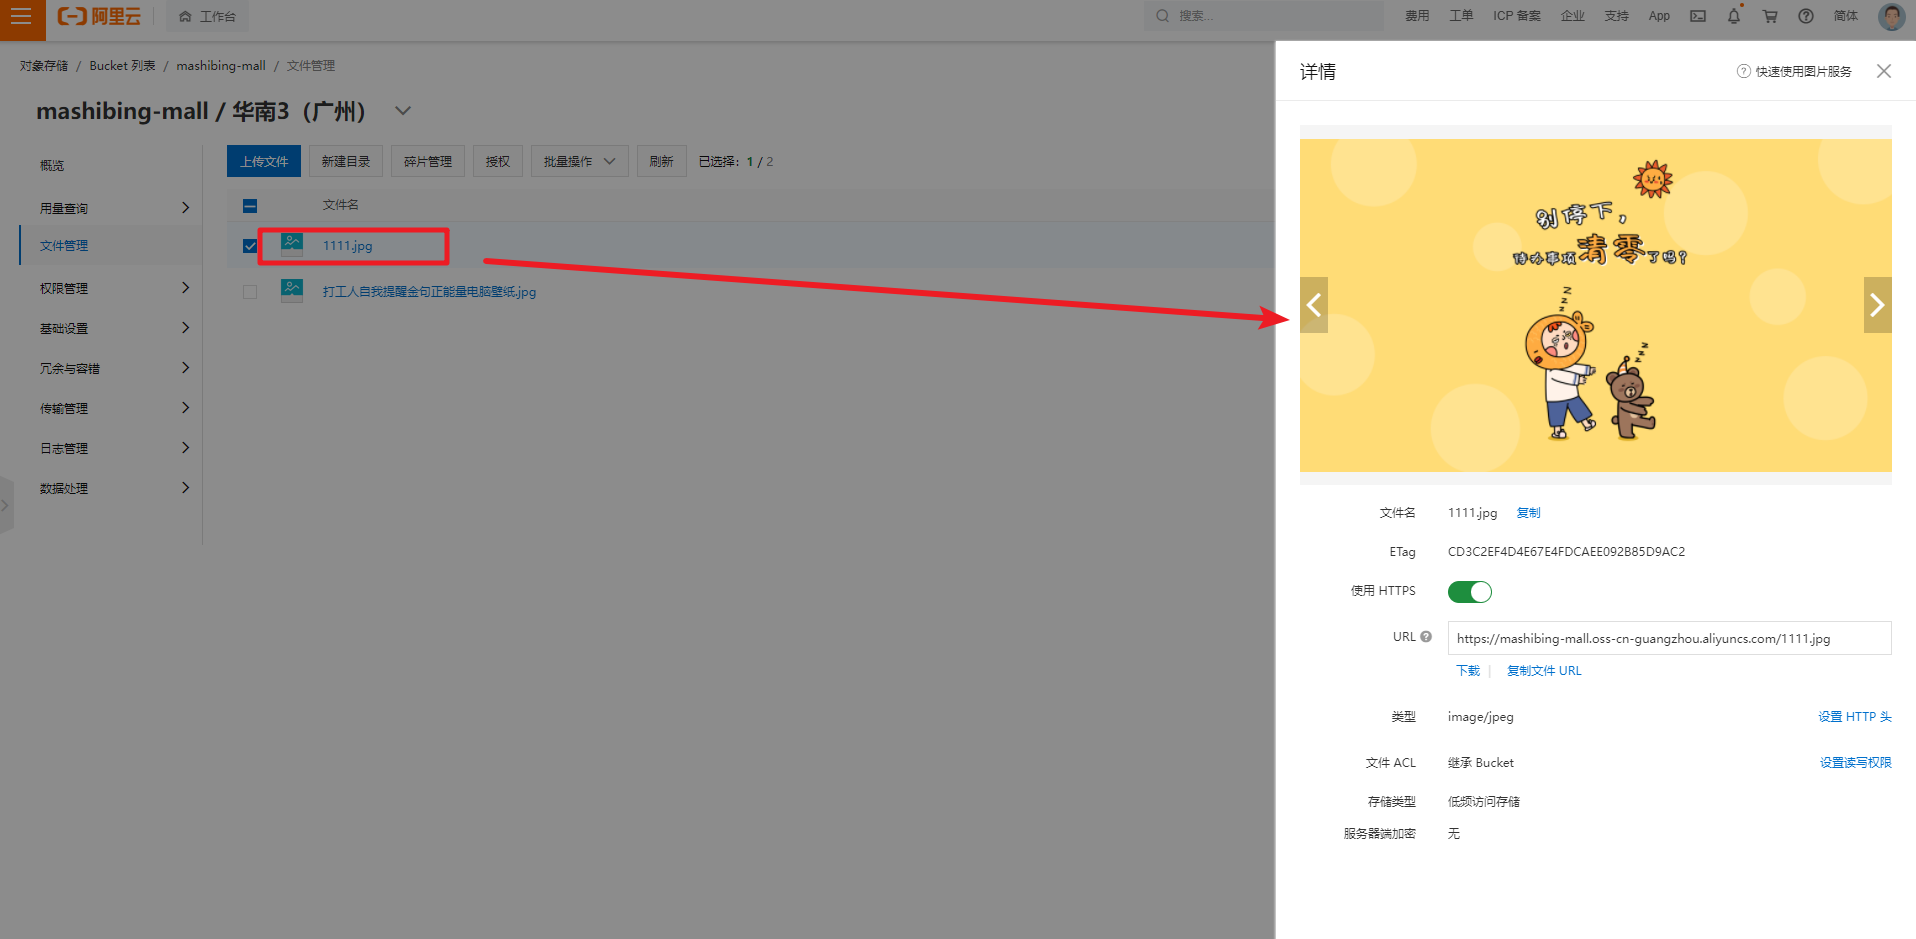Image resolution: width=1916 pixels, height=939 pixels.
Task: Click the 快速使用图片服务 help icon
Action: pos(1744,71)
